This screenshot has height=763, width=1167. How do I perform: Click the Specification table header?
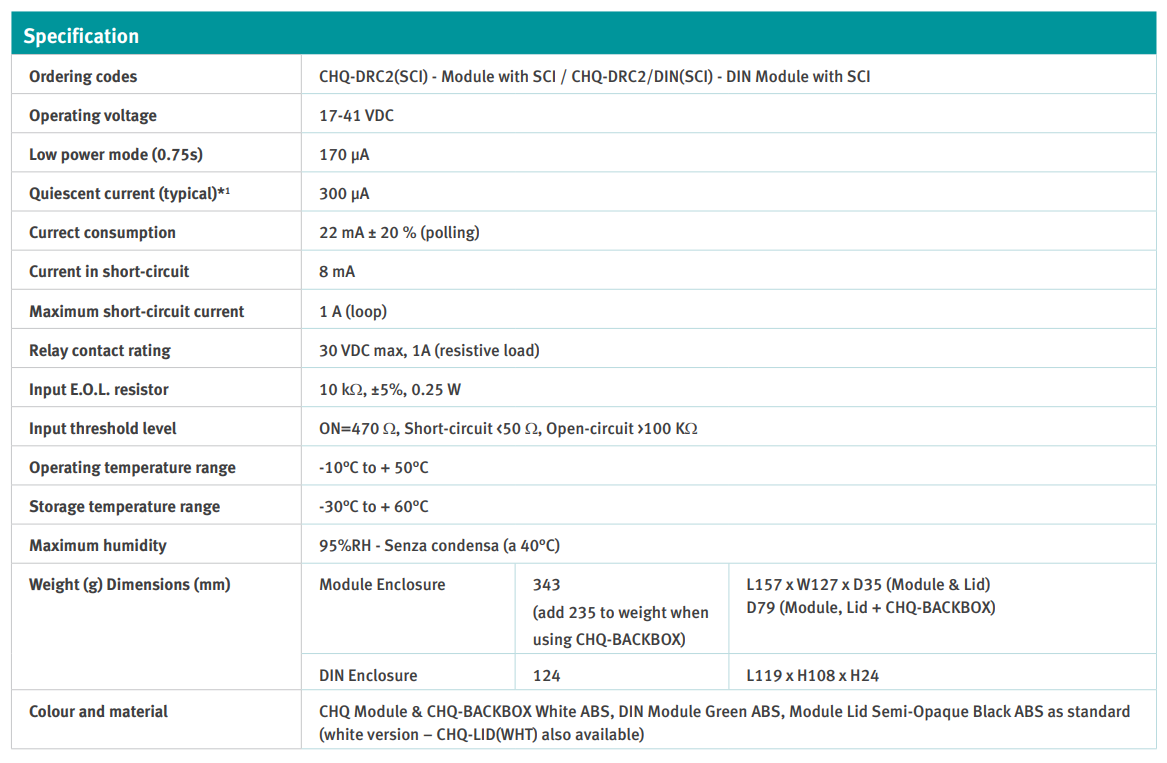81,36
